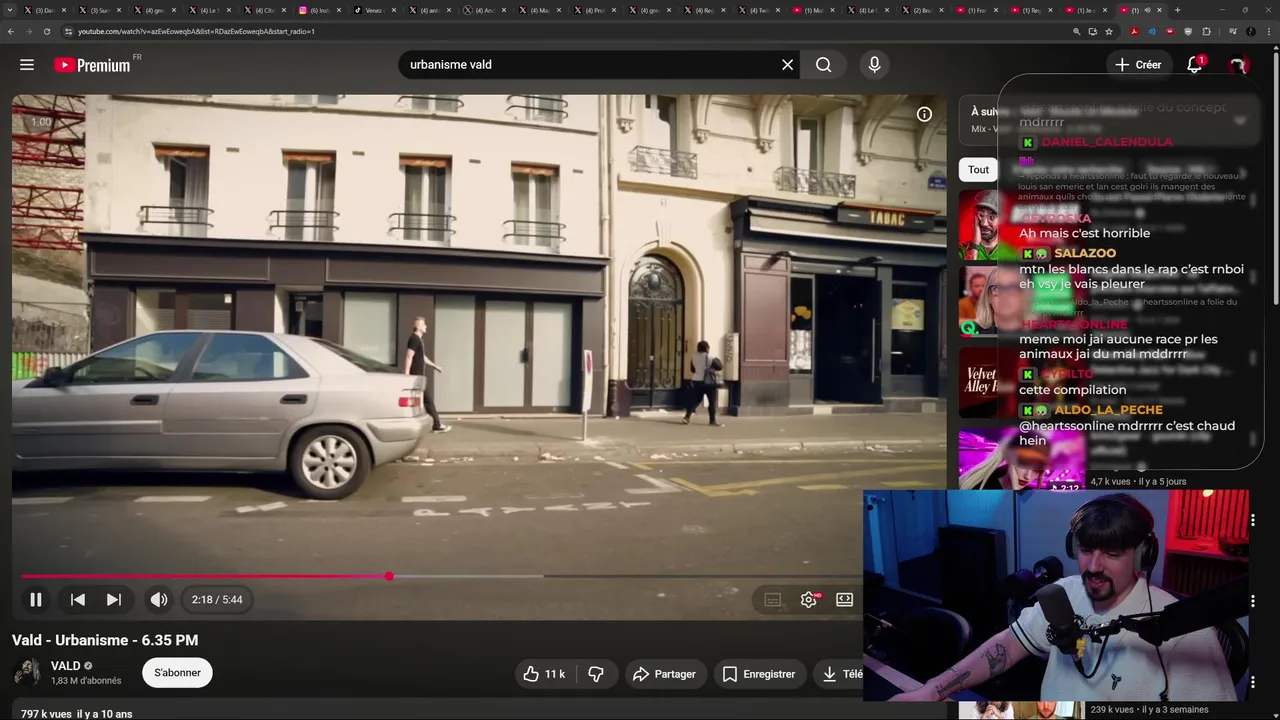Screen dimensions: 1280x720
Task: Click the video title Vald - Urbanisme
Action: 105,640
